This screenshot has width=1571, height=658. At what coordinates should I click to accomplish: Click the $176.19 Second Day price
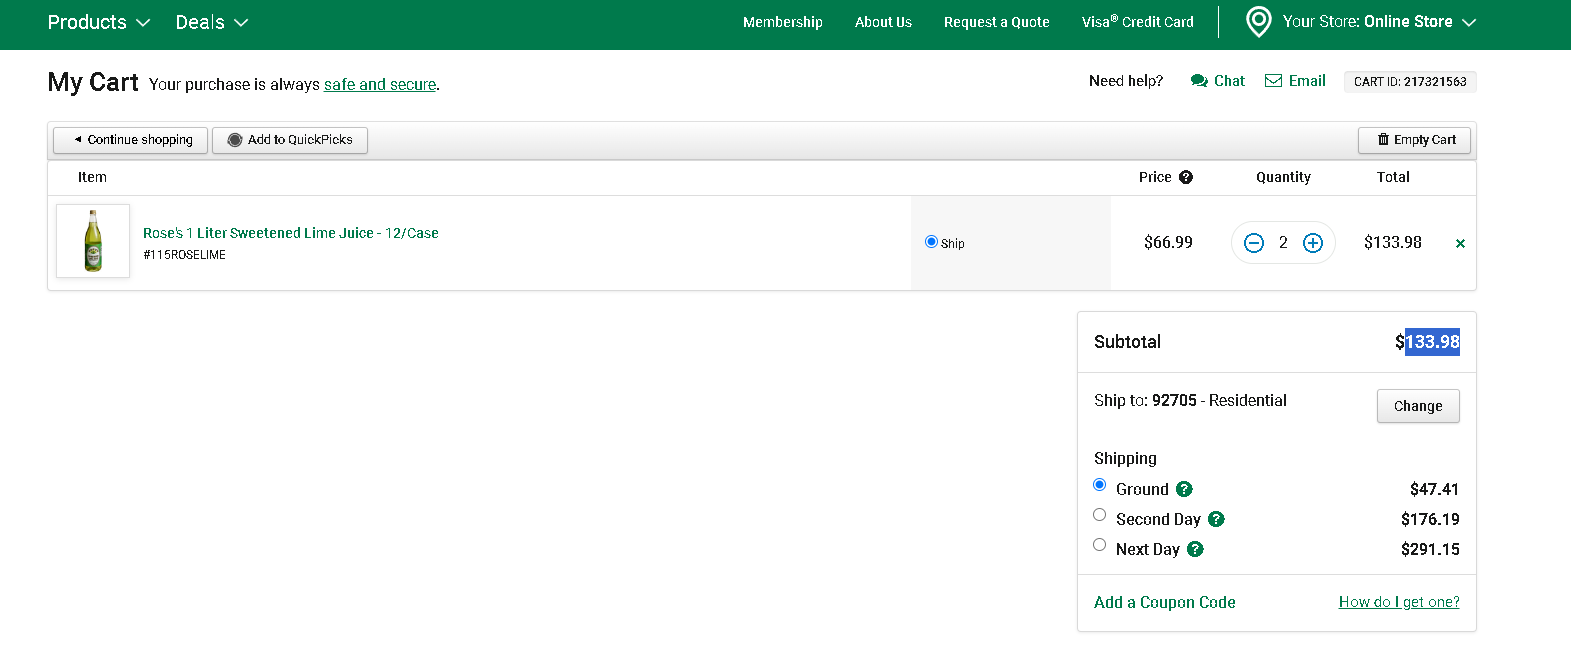1430,519
